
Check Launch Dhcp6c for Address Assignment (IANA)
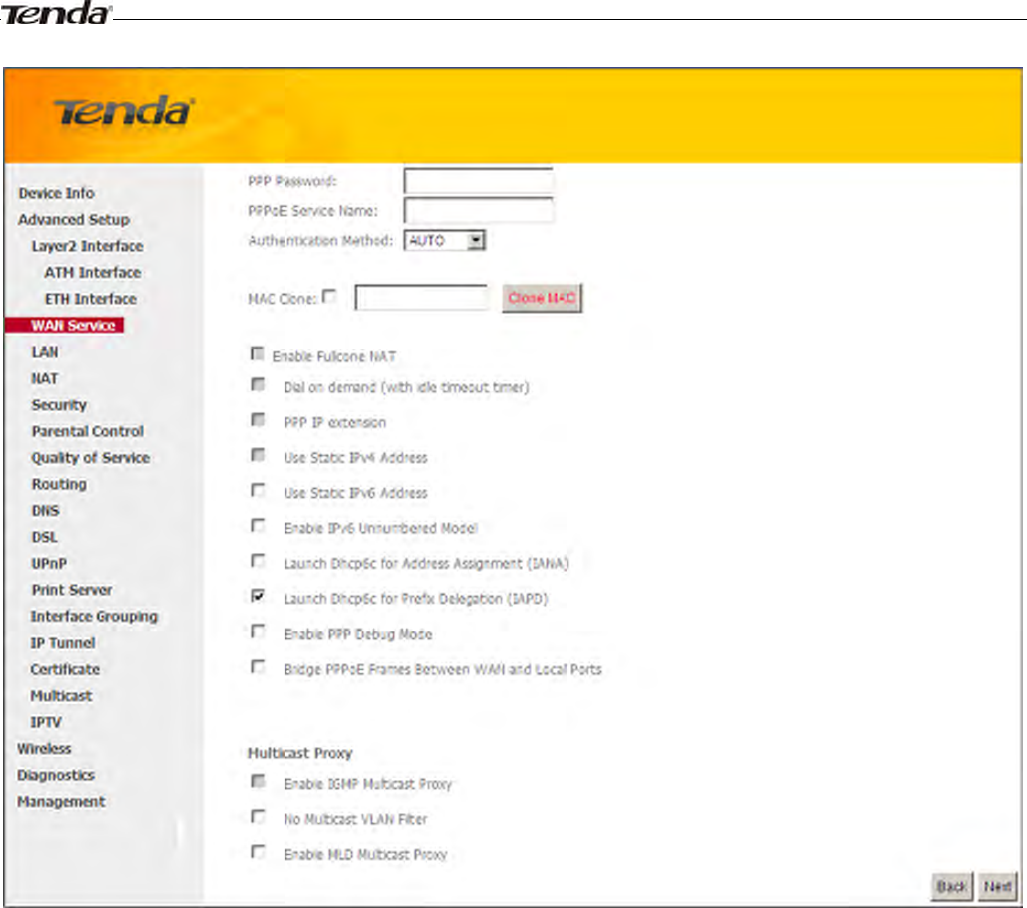click(x=258, y=561)
